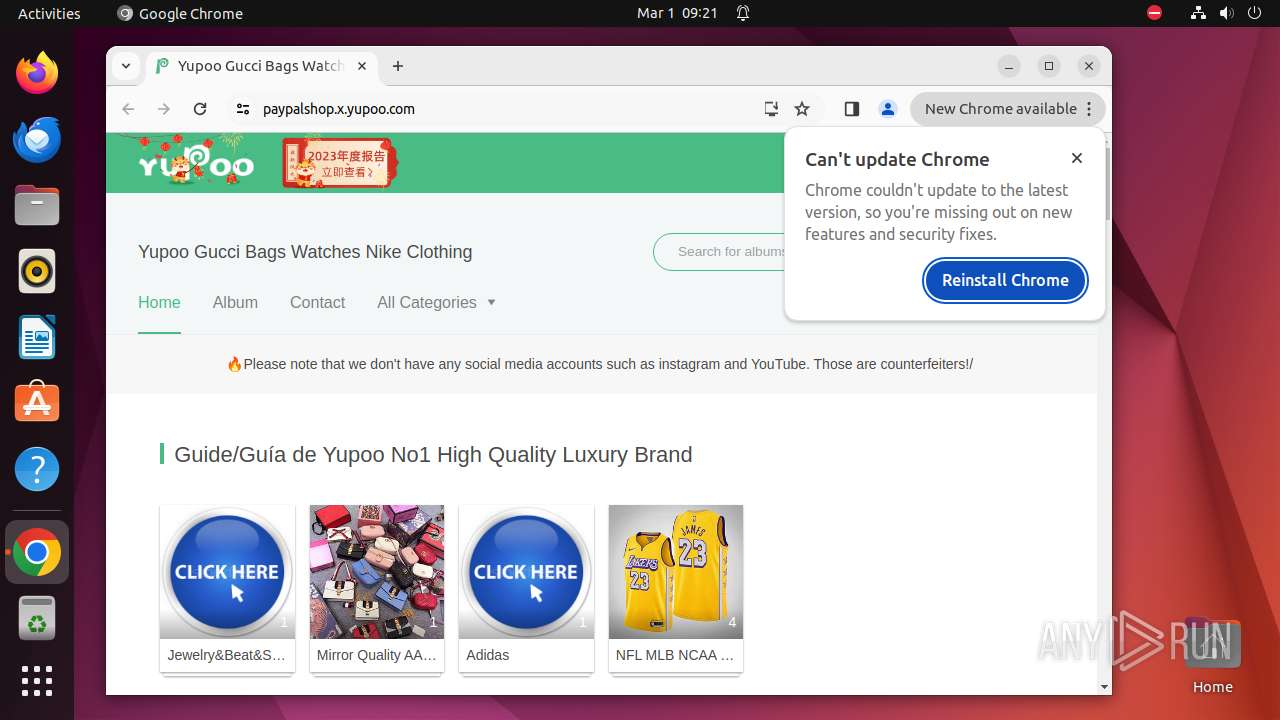This screenshot has height=720, width=1280.
Task: Click the Yupoo Gucci Bags Watches Nike Clothing title
Action: [305, 252]
